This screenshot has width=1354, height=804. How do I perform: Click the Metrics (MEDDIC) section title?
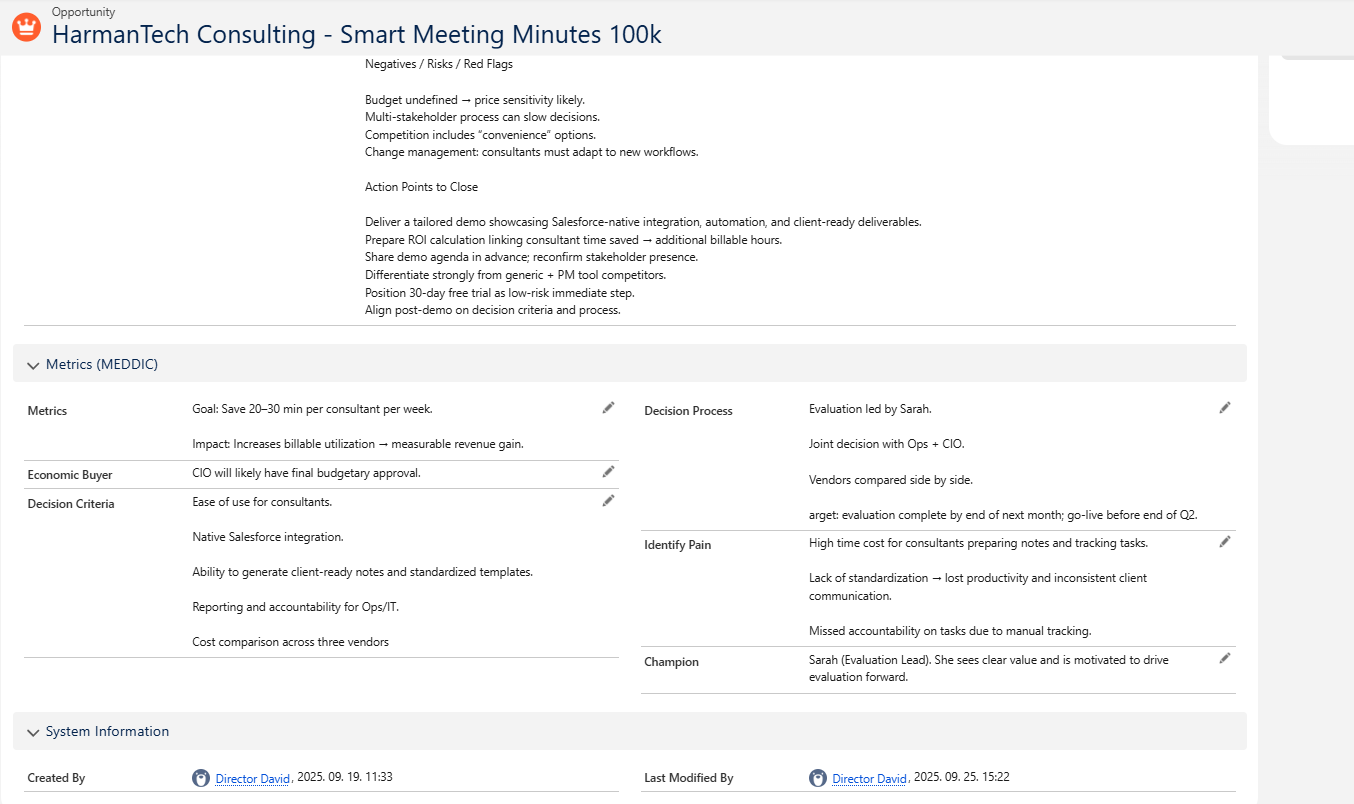pos(102,365)
